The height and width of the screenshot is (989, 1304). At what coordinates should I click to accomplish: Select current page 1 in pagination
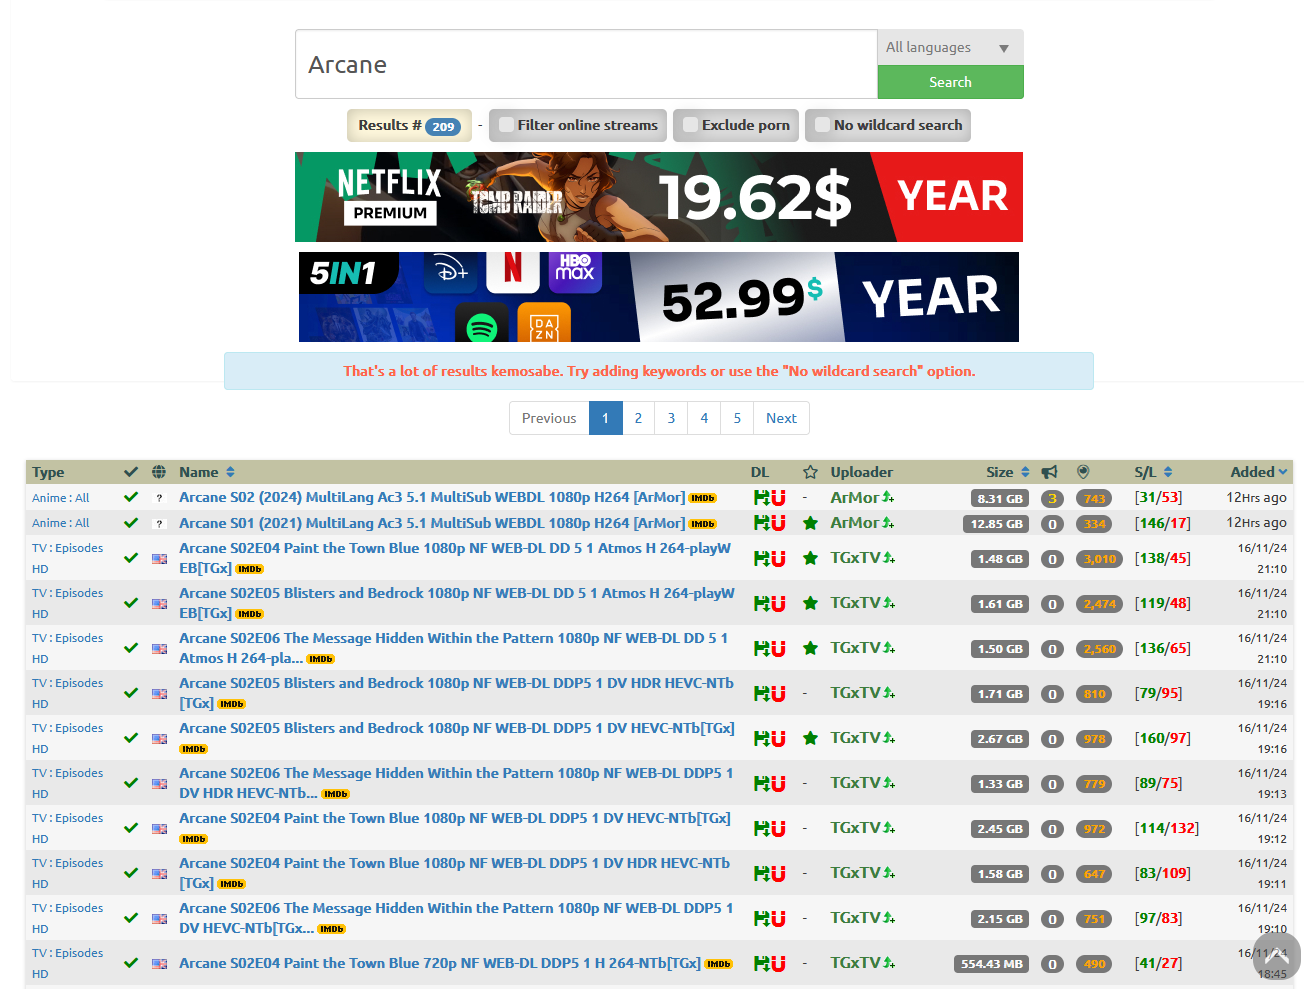point(605,418)
